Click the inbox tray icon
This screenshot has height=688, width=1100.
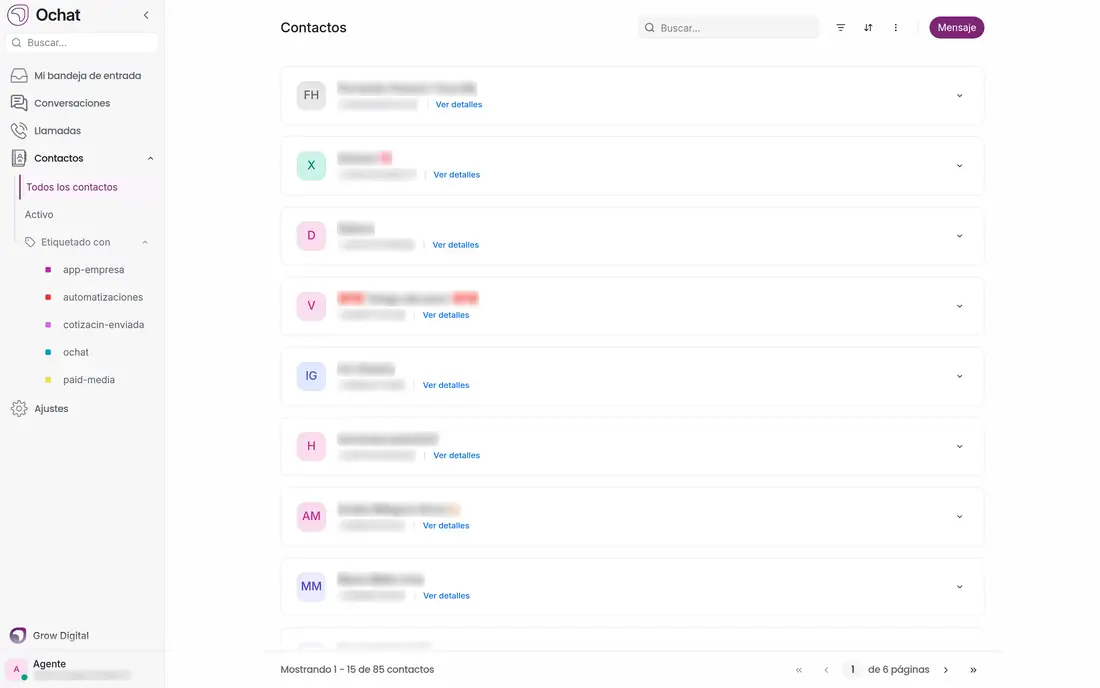[x=19, y=76]
